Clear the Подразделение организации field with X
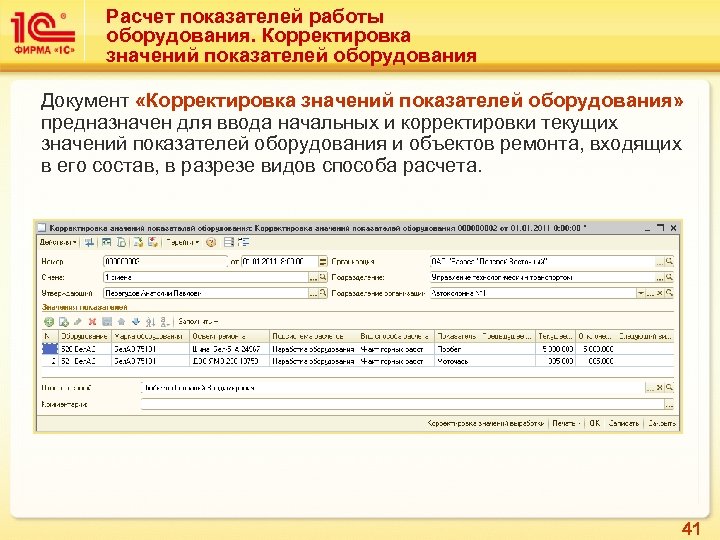Screen dimensions: 720x540 (x=660, y=293)
